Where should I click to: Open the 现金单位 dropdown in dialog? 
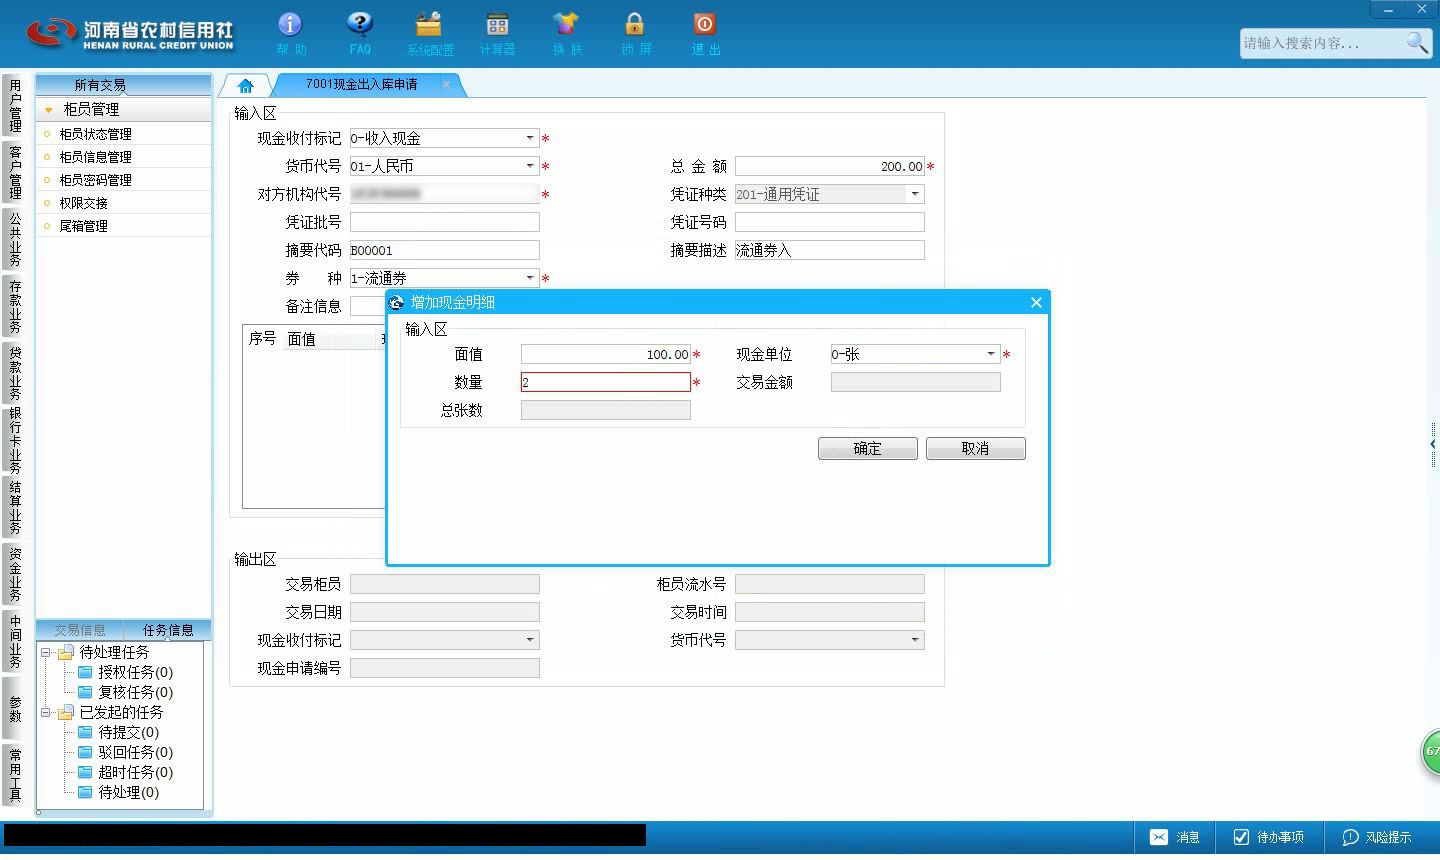pos(991,354)
